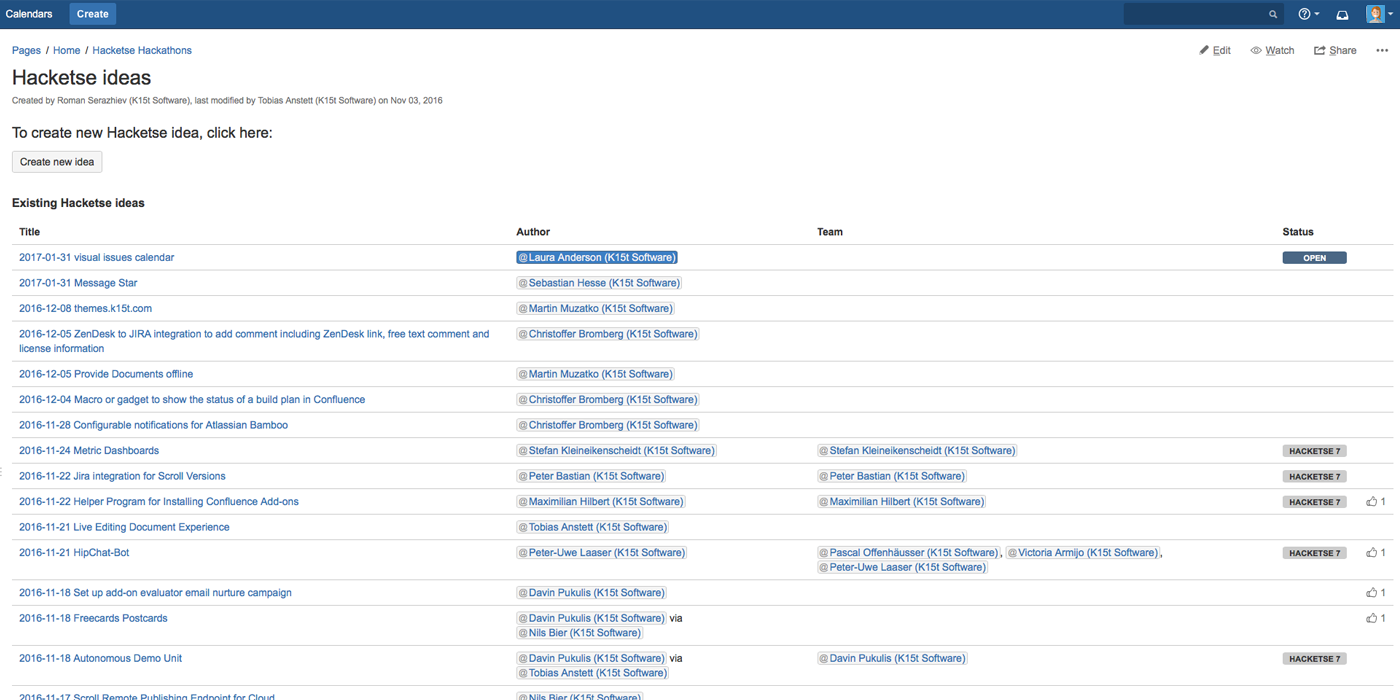Like the add-on evaluator email campaign row

1375,593
